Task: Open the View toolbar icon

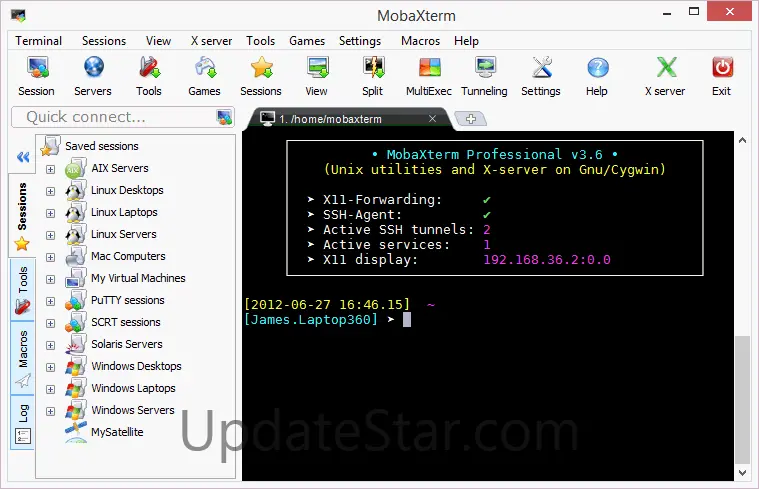Action: point(317,68)
